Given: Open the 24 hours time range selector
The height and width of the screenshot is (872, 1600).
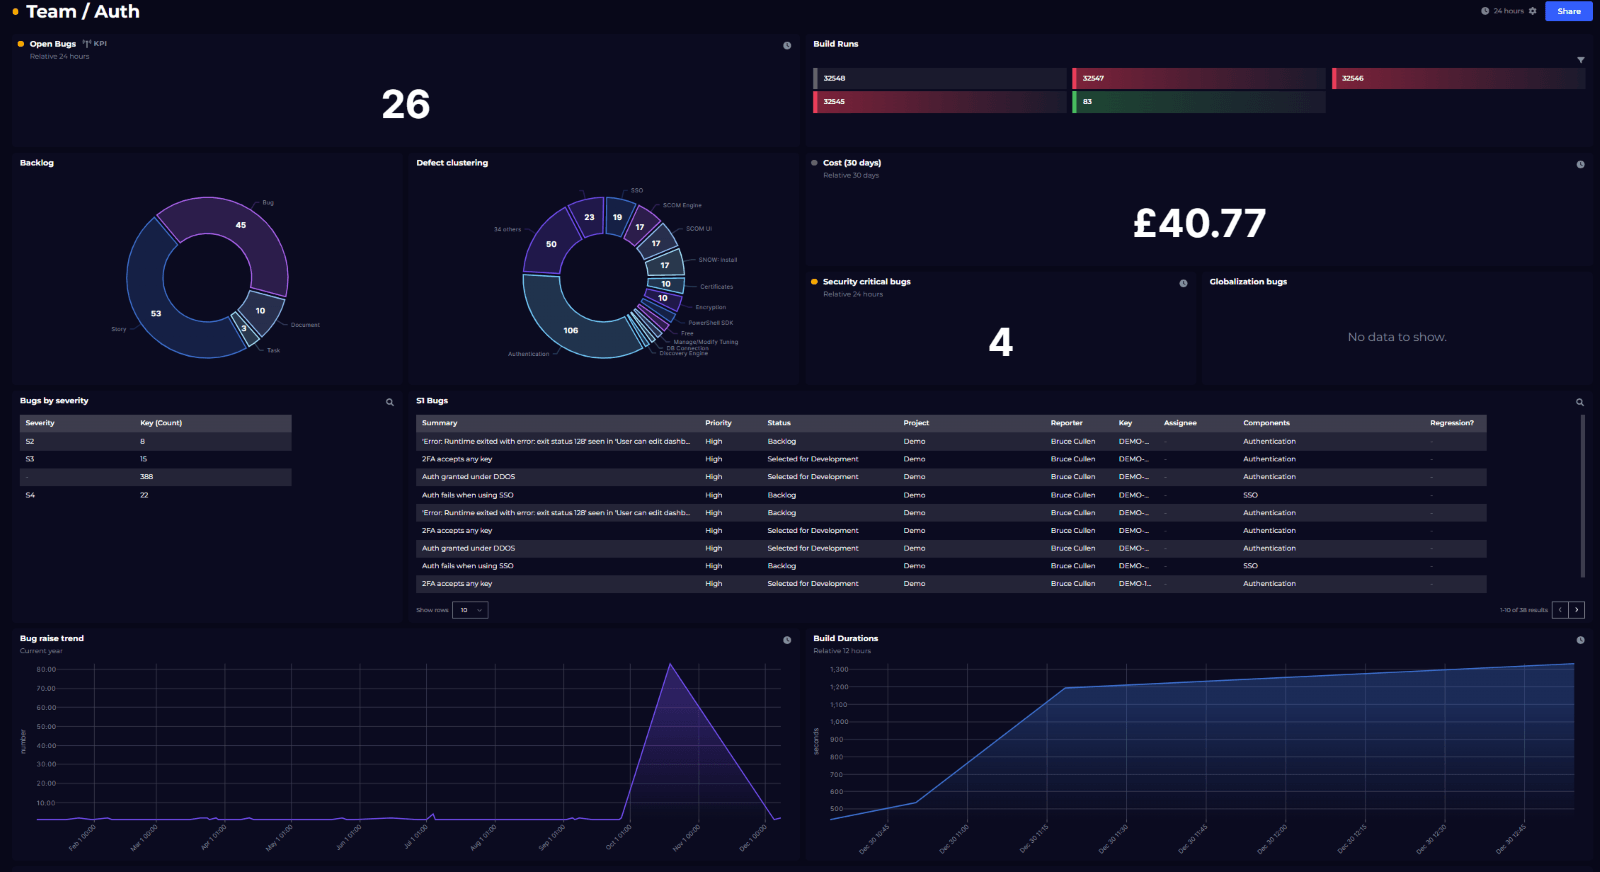Looking at the screenshot, I should coord(1507,11).
